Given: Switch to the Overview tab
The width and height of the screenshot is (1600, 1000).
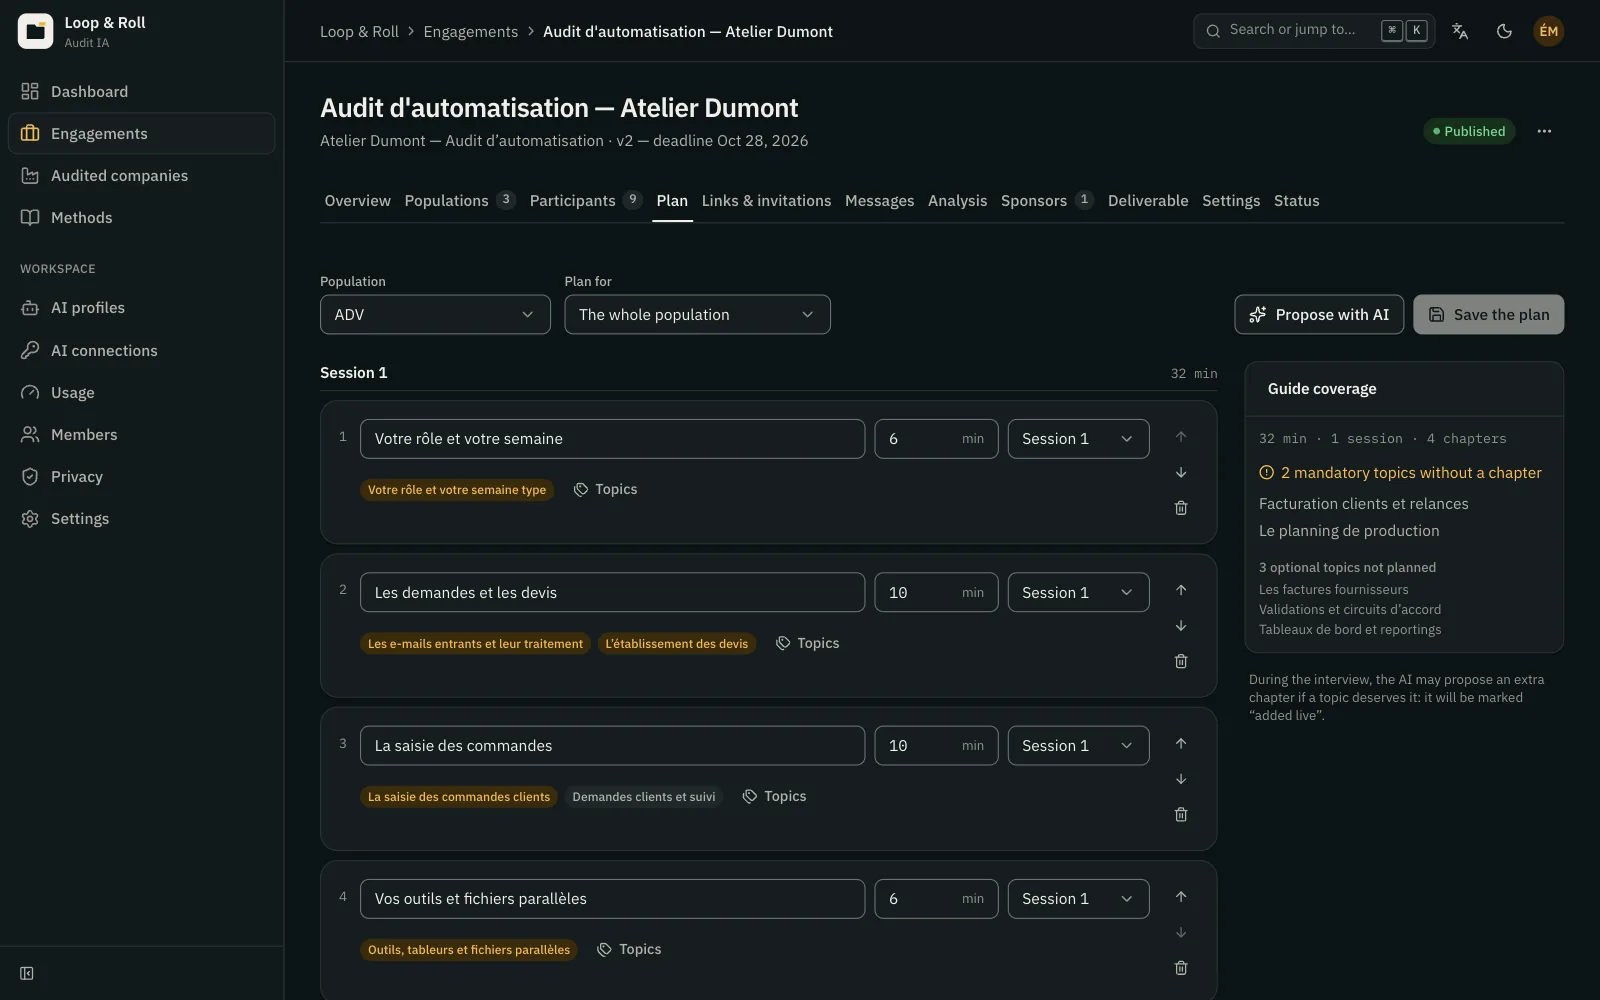Looking at the screenshot, I should click(x=357, y=201).
